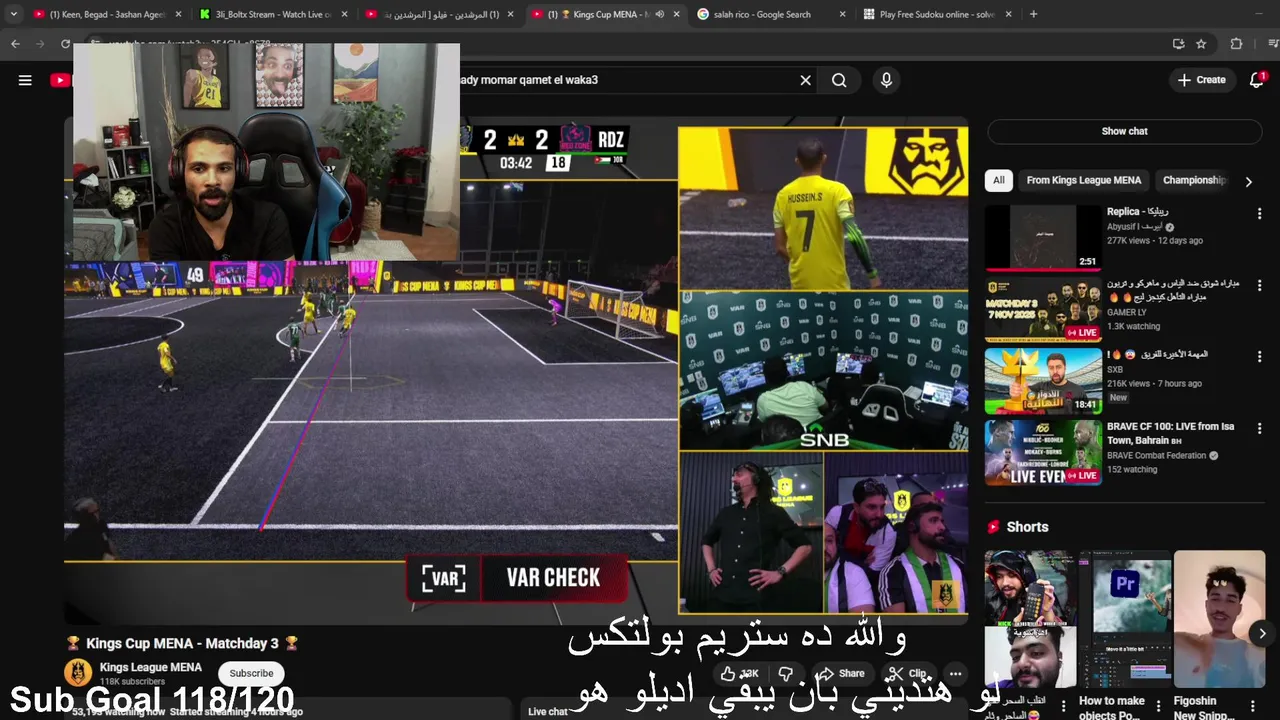Open the 'Figoshin New Snipp...' short
This screenshot has width=1280, height=720.
(x=1219, y=619)
